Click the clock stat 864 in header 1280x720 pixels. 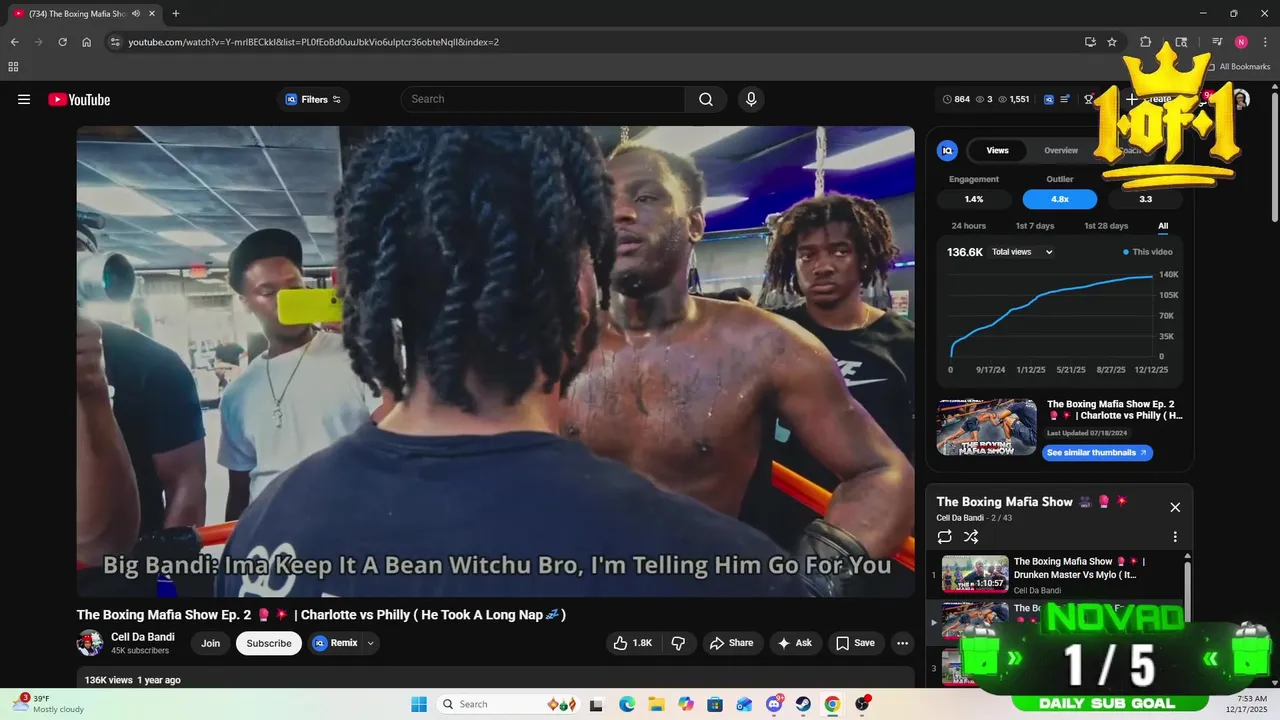[x=956, y=99]
